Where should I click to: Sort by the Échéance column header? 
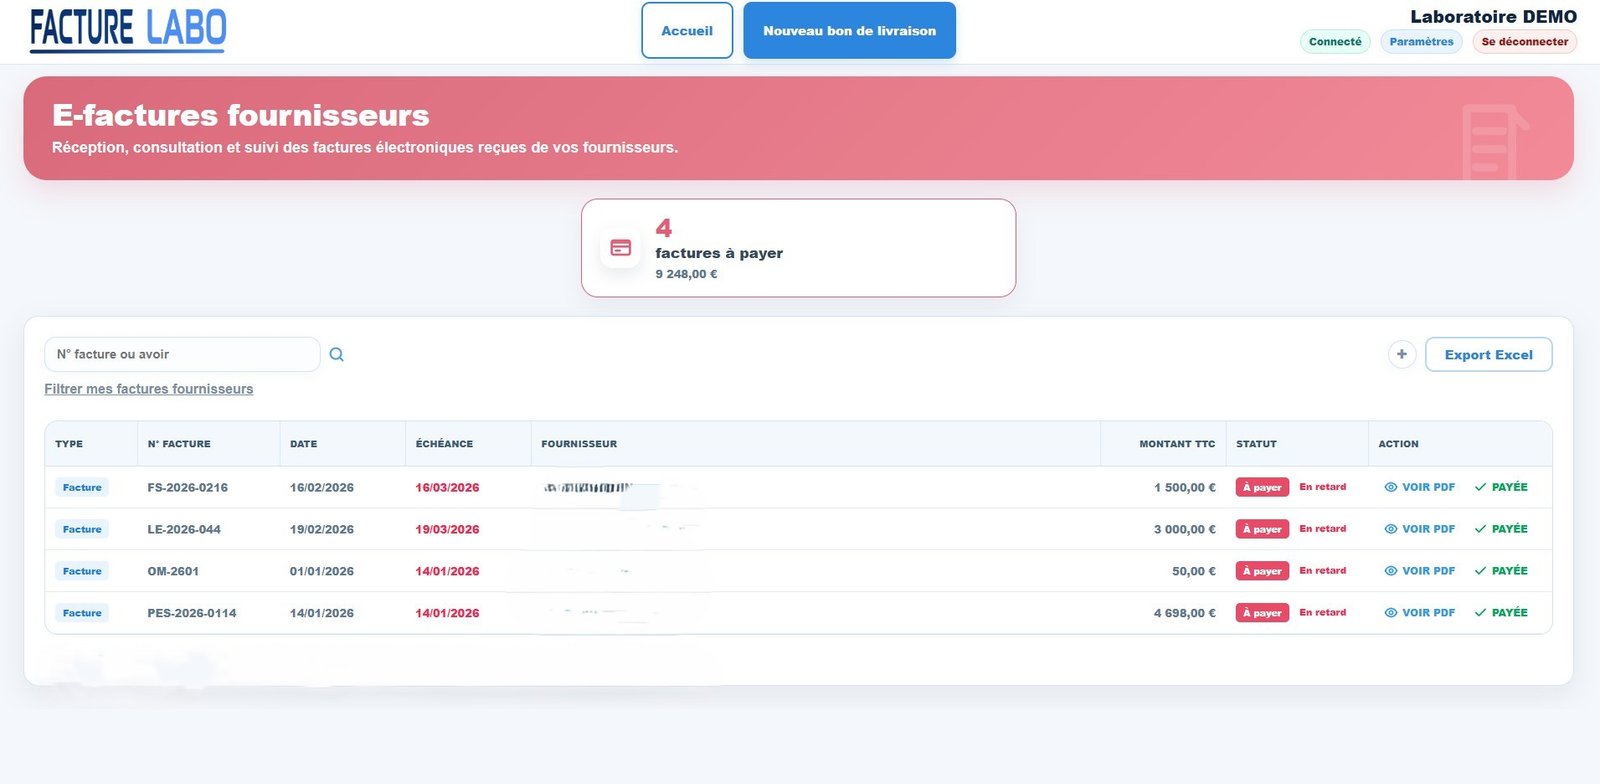click(444, 444)
